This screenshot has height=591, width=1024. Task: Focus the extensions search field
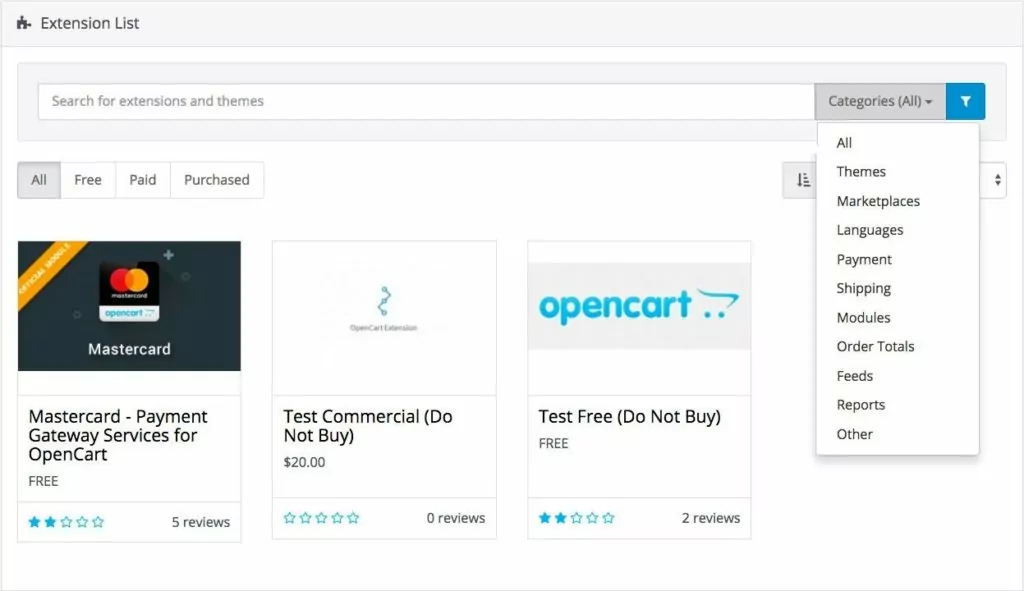click(x=426, y=101)
